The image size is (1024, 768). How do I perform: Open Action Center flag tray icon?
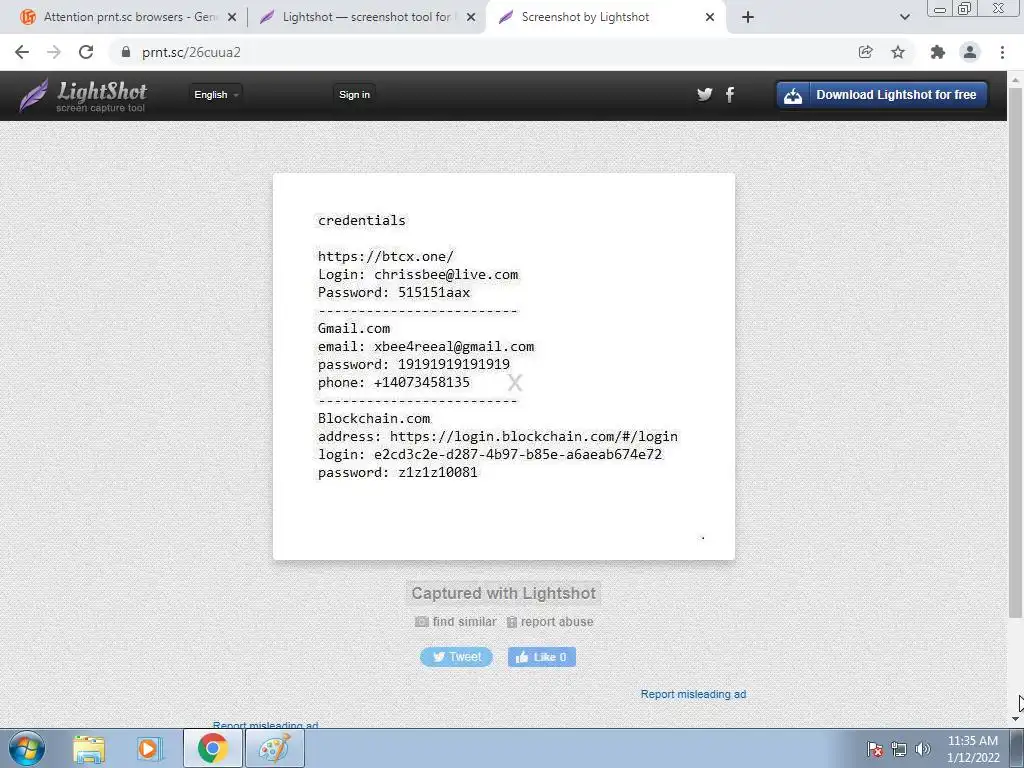click(x=875, y=749)
